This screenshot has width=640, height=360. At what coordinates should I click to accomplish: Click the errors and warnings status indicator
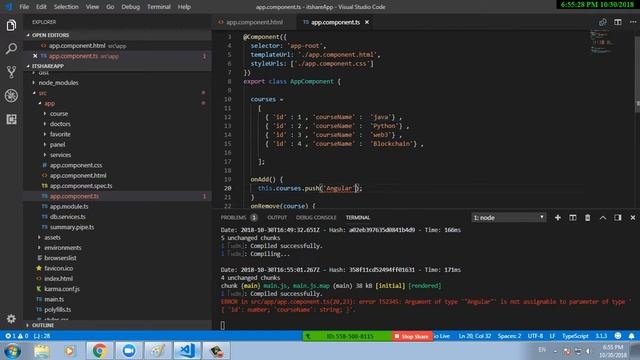(x=16, y=336)
